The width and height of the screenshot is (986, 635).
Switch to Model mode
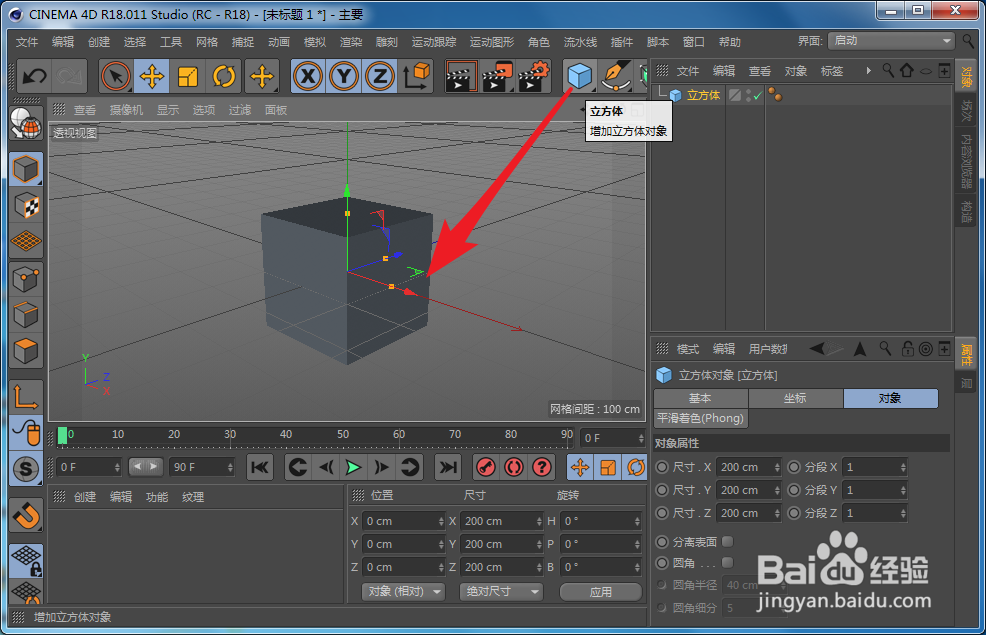[x=26, y=169]
